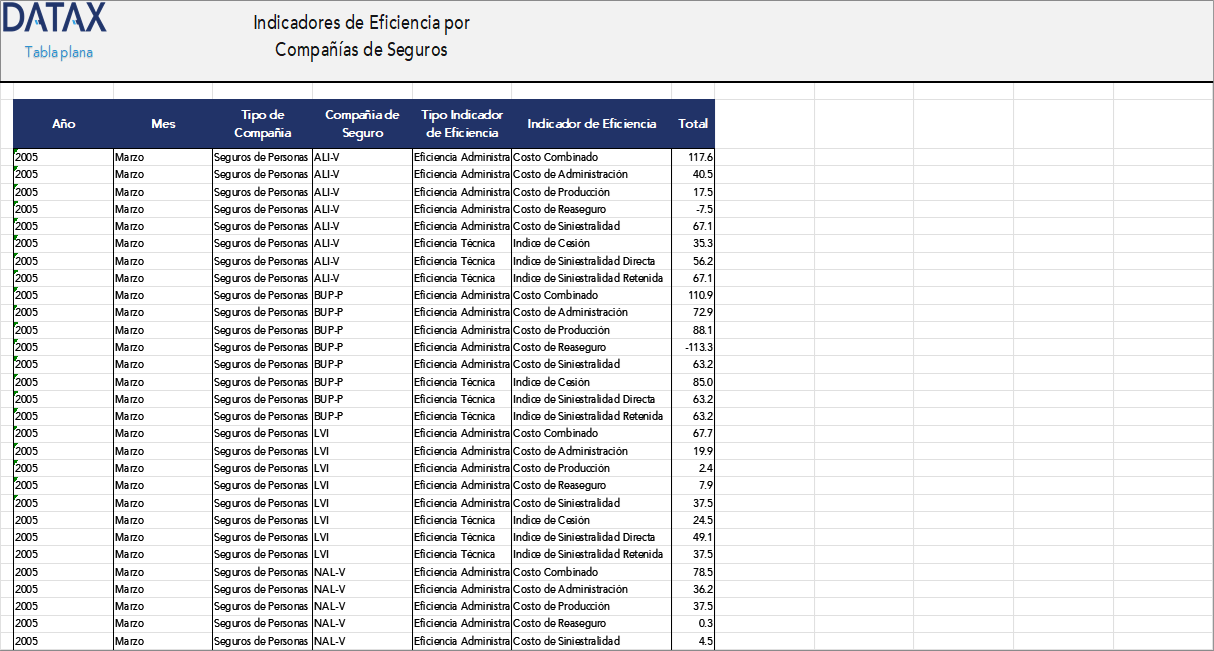1214x651 pixels.
Task: Select the first LVI cell
Action: pos(323,433)
